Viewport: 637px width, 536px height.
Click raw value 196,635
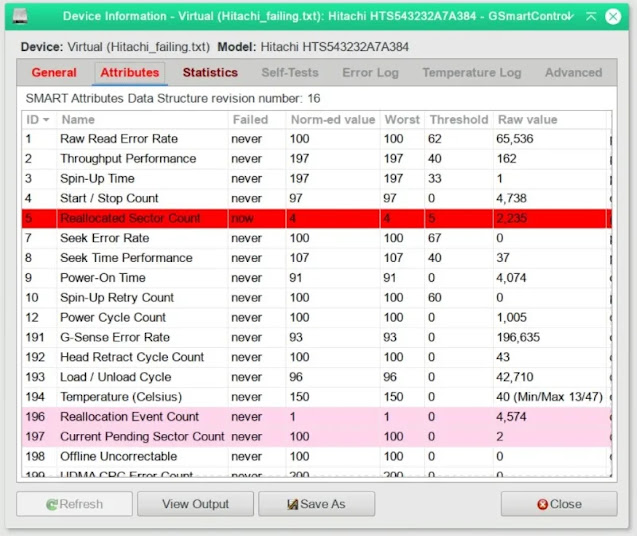tap(518, 337)
